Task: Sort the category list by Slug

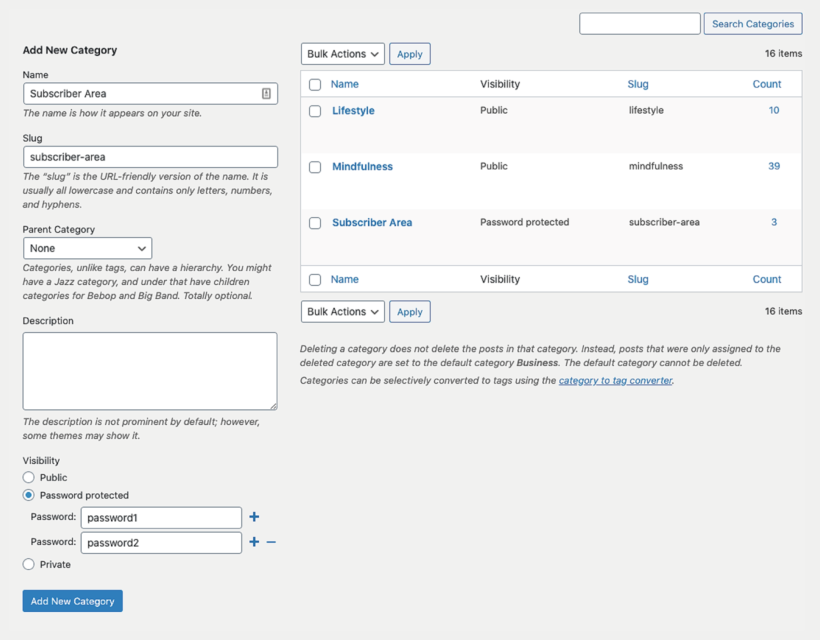Action: pos(637,84)
